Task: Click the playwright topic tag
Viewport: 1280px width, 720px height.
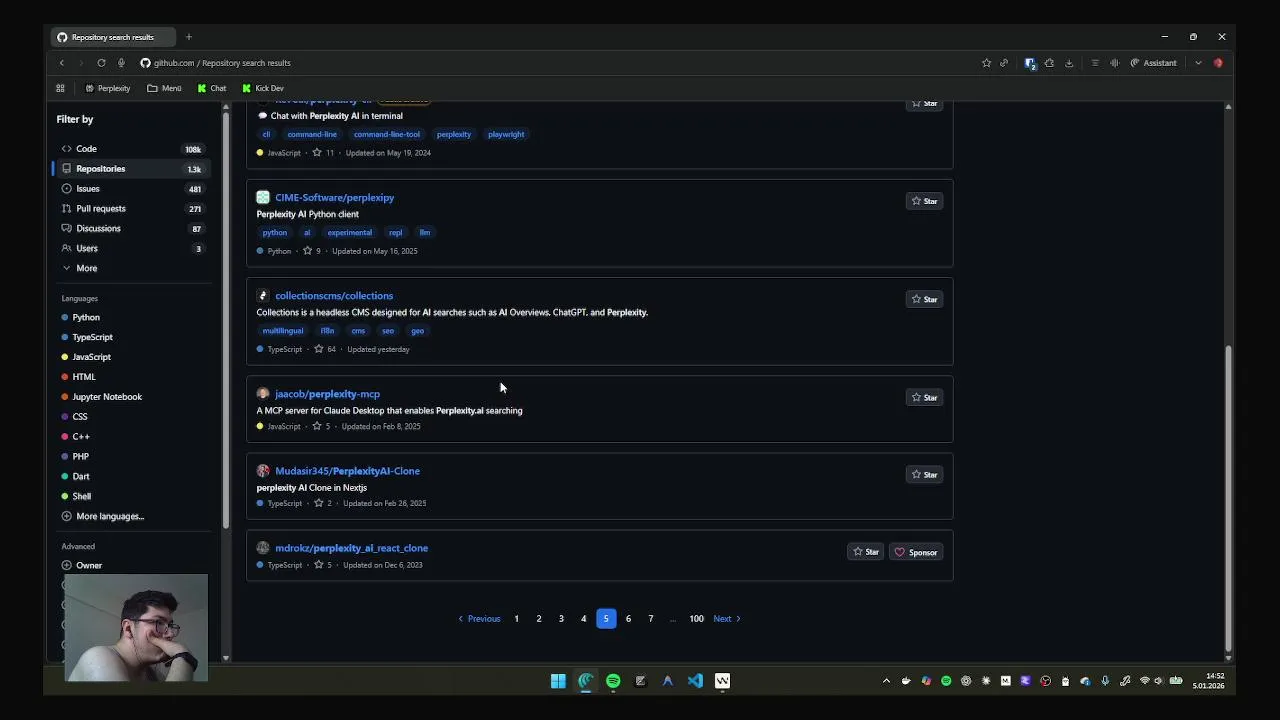Action: pyautogui.click(x=506, y=134)
